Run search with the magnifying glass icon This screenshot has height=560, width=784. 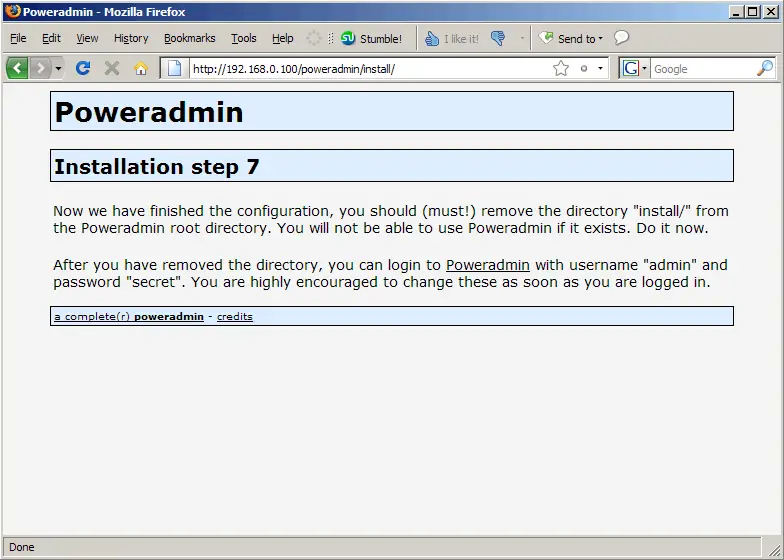click(x=764, y=68)
